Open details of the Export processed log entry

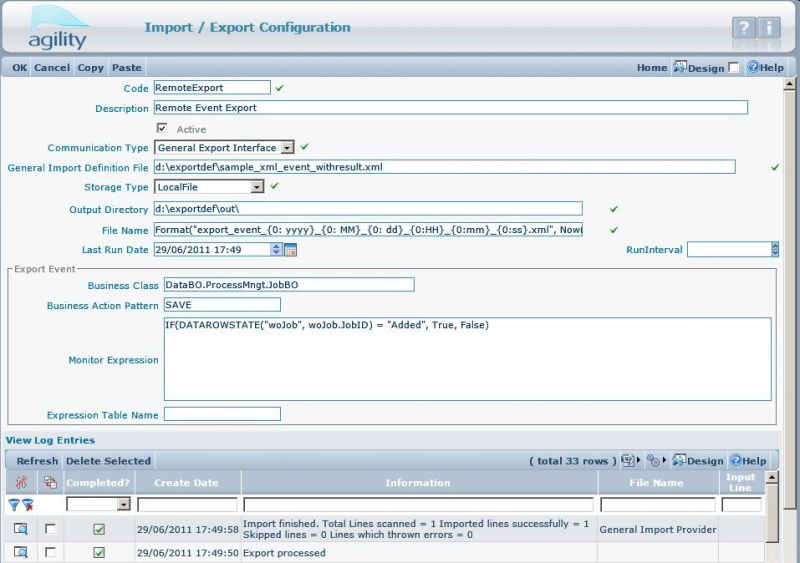pyautogui.click(x=20, y=552)
